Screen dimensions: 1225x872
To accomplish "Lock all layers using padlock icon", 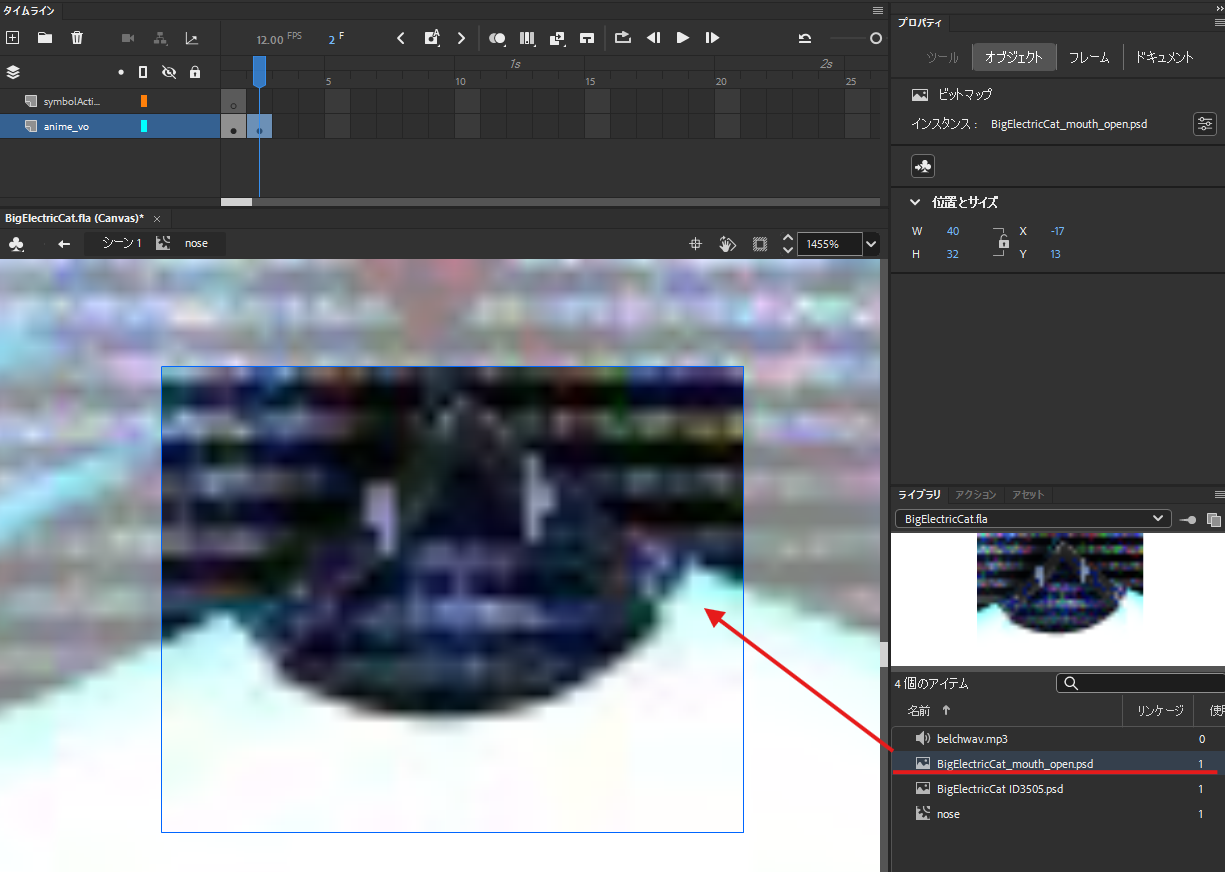I will pyautogui.click(x=195, y=72).
